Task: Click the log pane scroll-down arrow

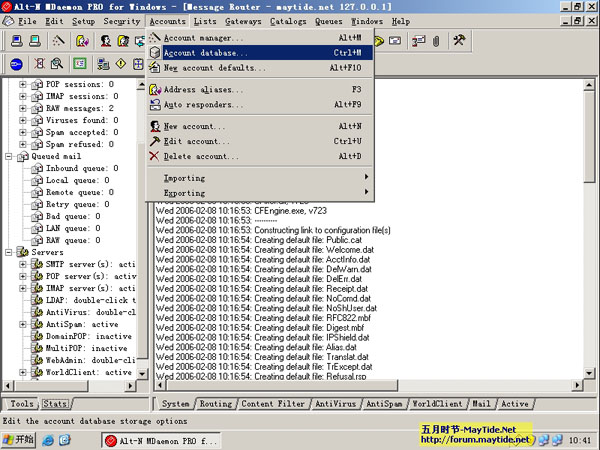Action: tap(589, 372)
